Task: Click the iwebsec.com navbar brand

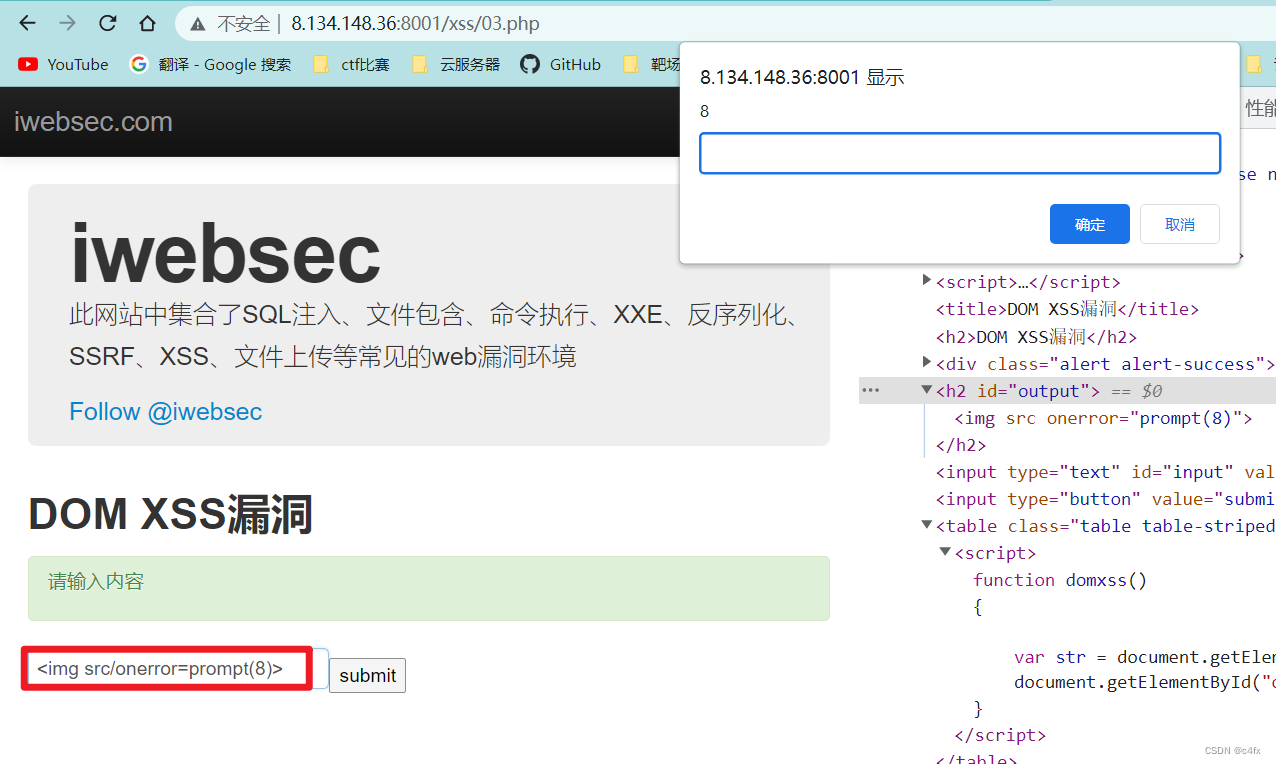Action: coord(93,122)
